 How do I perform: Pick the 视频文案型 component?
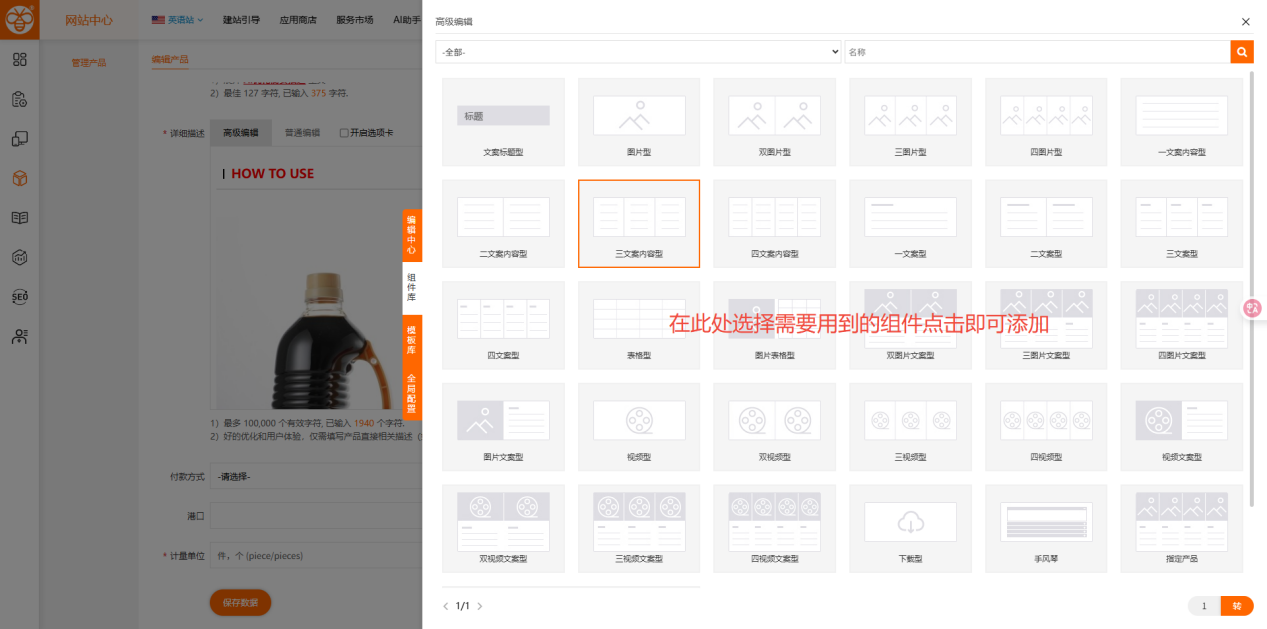[x=1182, y=427]
